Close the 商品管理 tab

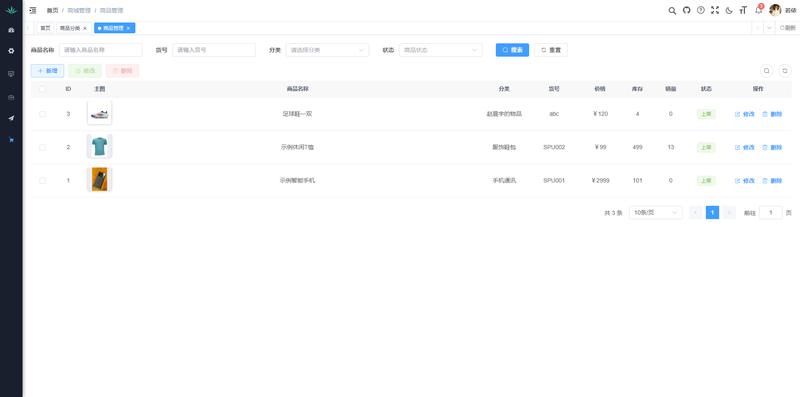128,28
